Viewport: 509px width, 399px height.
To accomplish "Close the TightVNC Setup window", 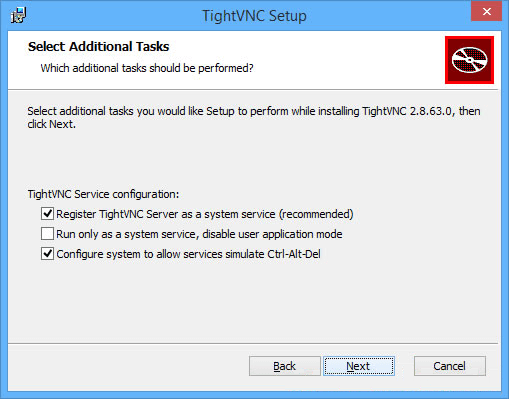I will [487, 11].
